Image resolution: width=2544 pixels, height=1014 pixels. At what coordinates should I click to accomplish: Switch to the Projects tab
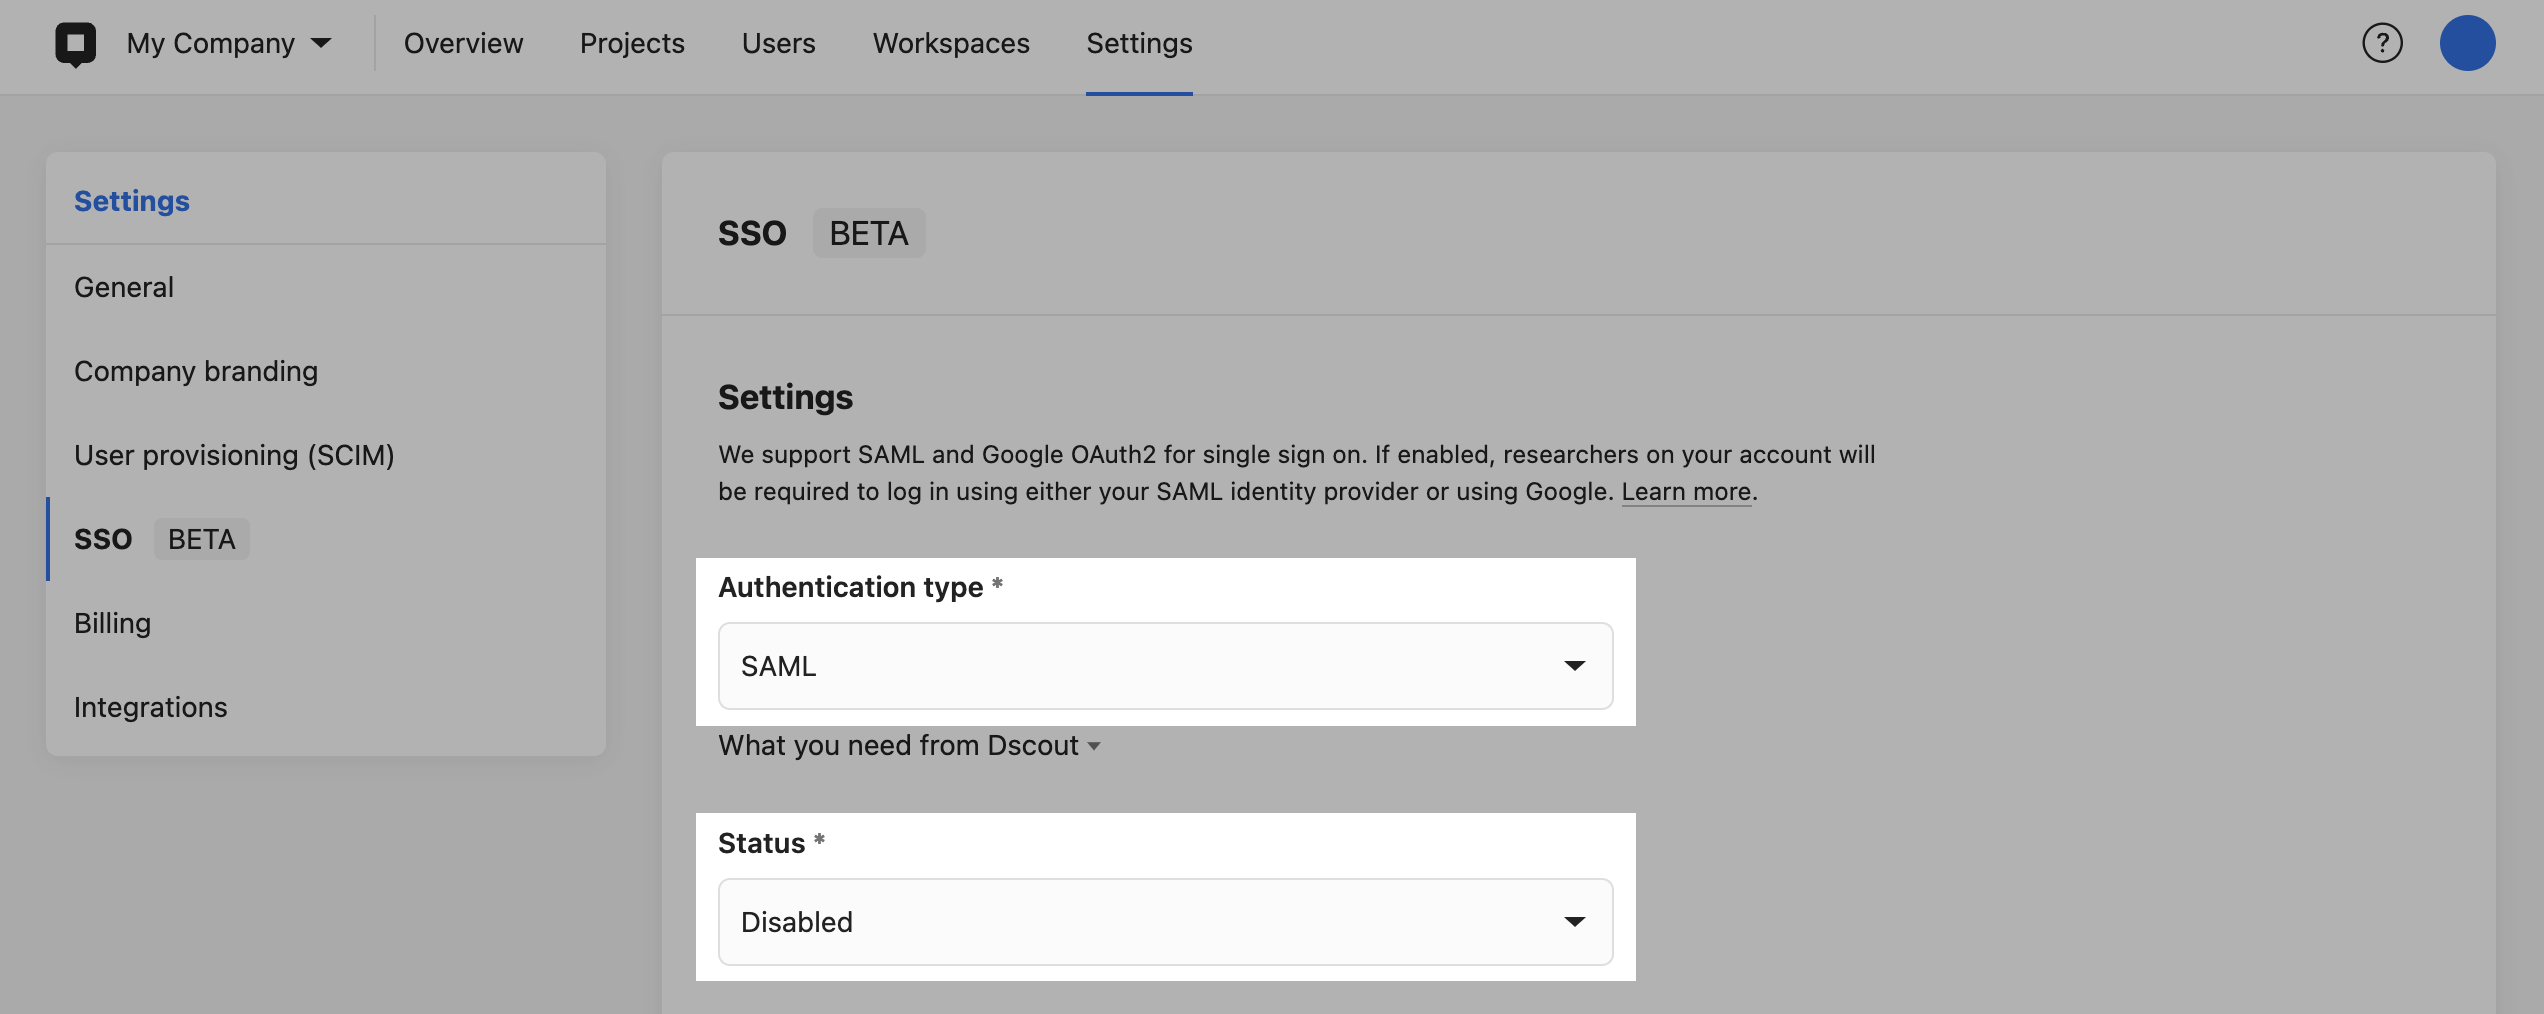pyautogui.click(x=632, y=43)
